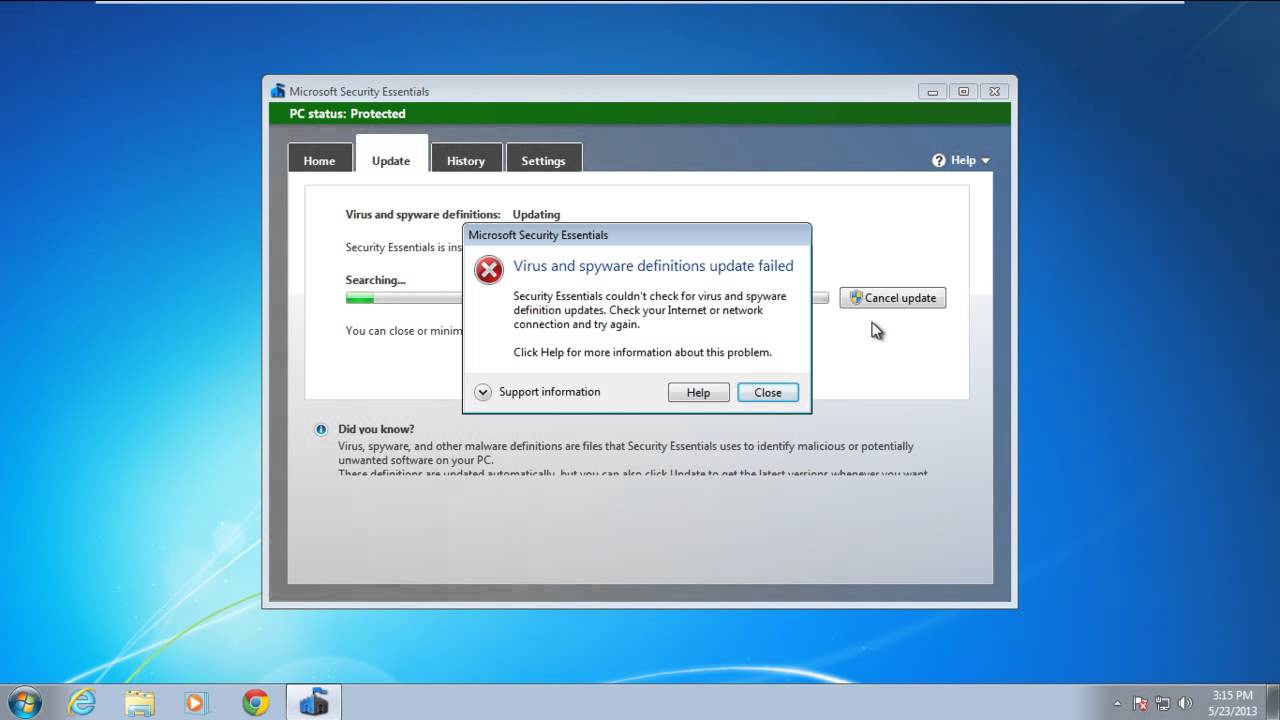The height and width of the screenshot is (720, 1280).
Task: Open the Windows Start menu
Action: pos(23,702)
